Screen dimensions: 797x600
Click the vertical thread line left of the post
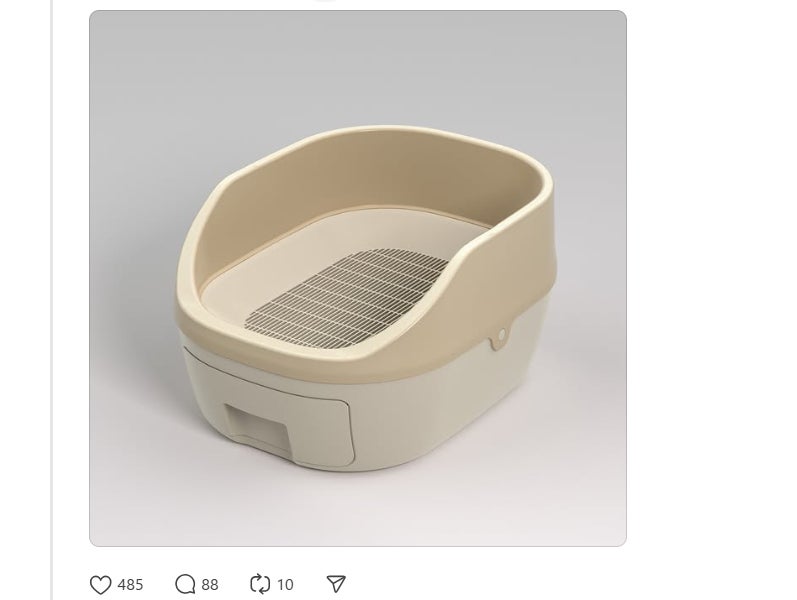coord(52,300)
